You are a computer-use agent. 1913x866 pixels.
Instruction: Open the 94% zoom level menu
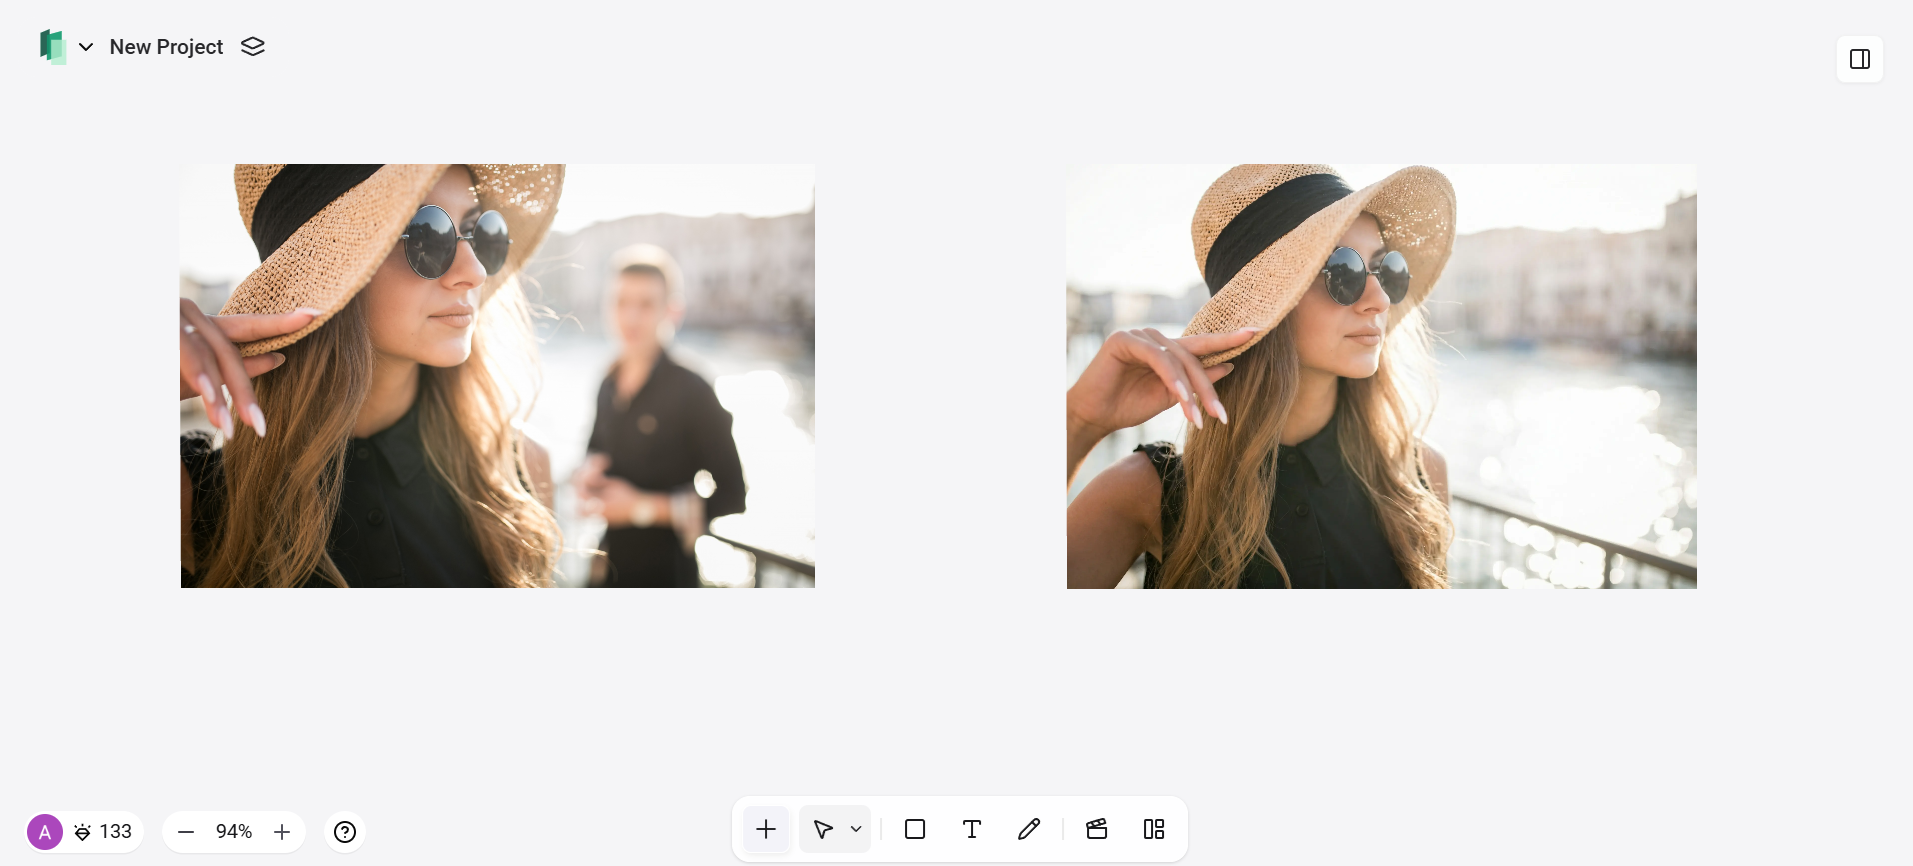(x=234, y=832)
